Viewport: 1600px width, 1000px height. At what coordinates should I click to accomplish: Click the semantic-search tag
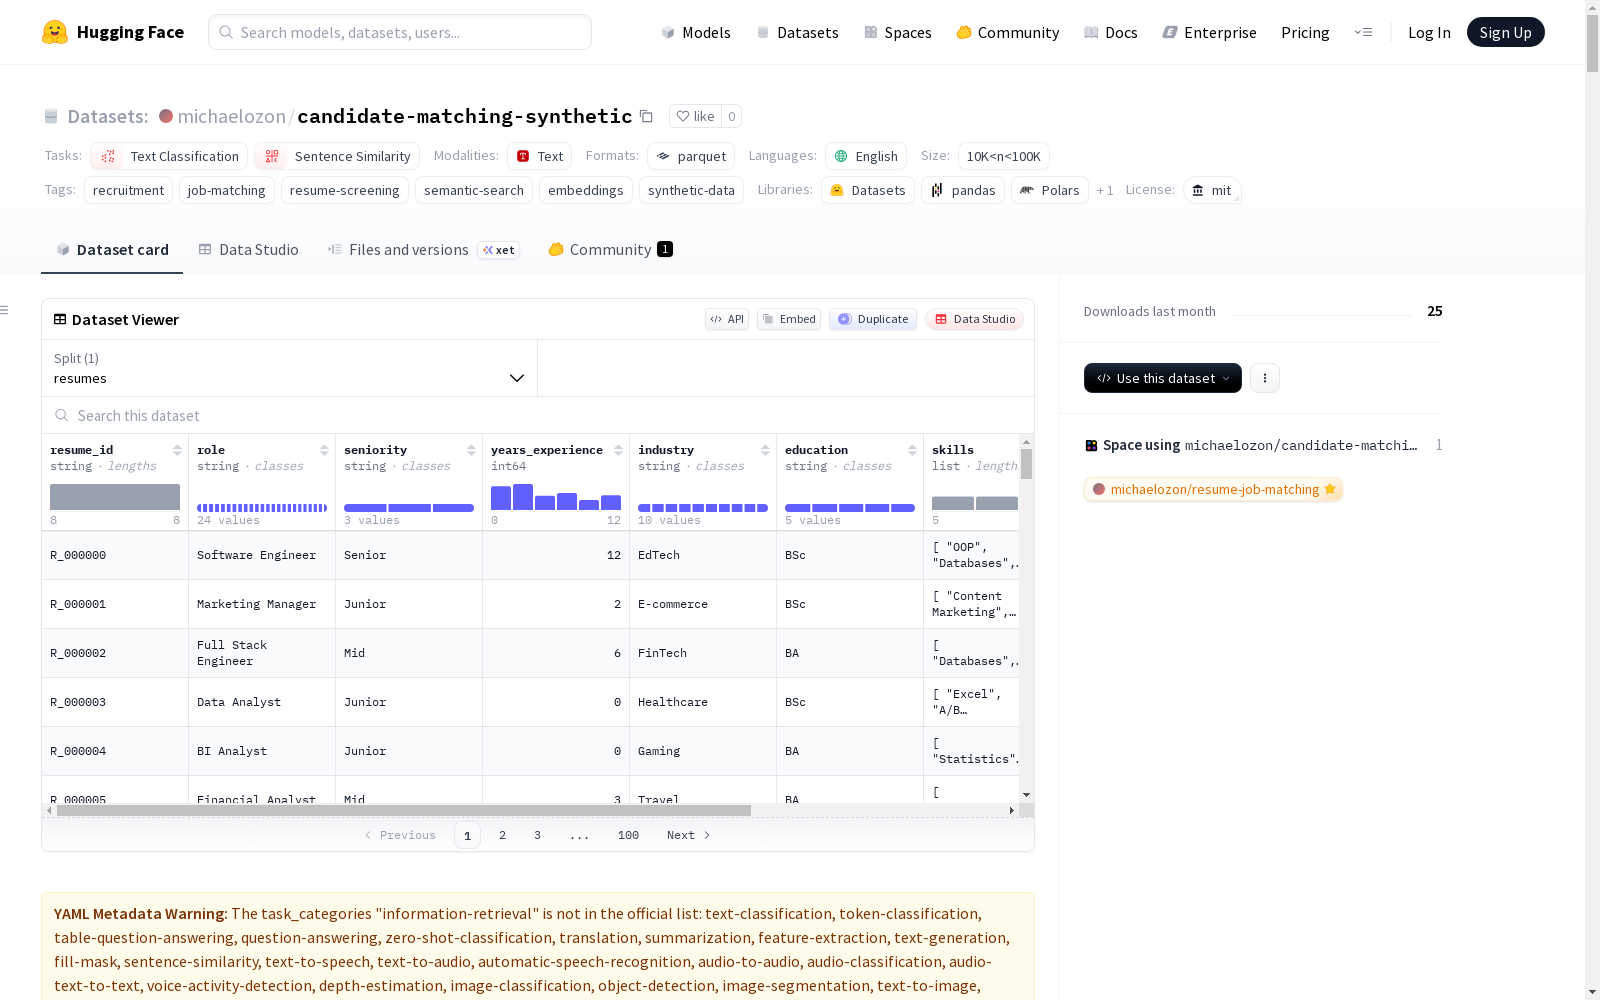coord(474,190)
